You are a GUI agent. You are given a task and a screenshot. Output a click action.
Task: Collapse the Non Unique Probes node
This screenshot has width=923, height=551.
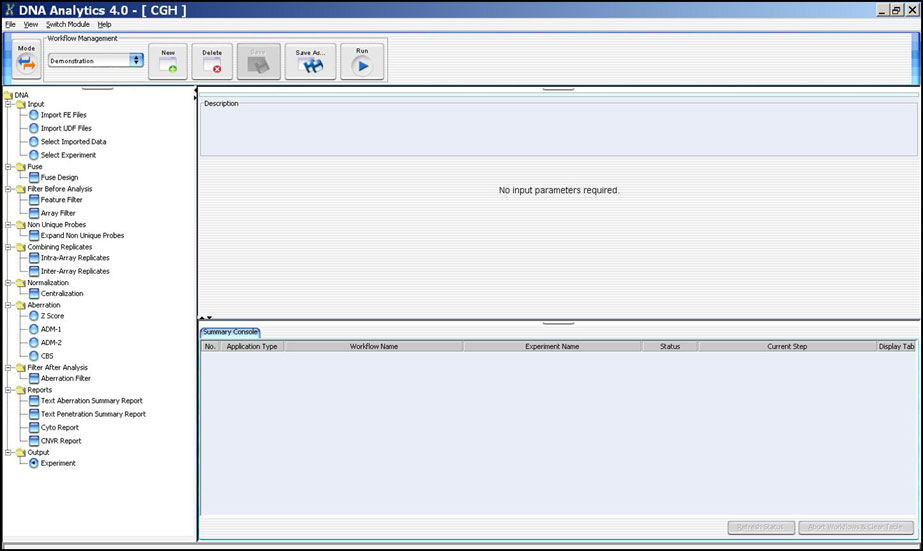(x=8, y=224)
